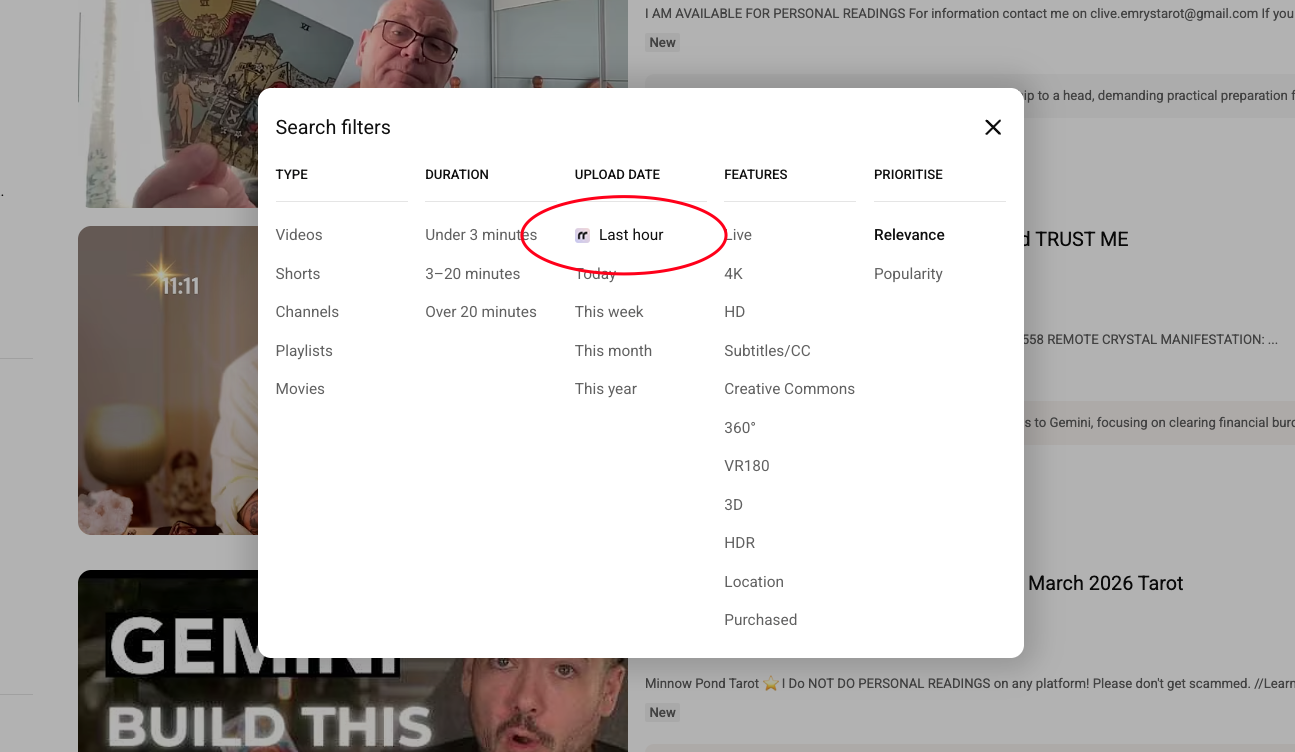The width and height of the screenshot is (1295, 752).
Task: Click the 11:11 tarot video thumbnail
Action: (165, 380)
